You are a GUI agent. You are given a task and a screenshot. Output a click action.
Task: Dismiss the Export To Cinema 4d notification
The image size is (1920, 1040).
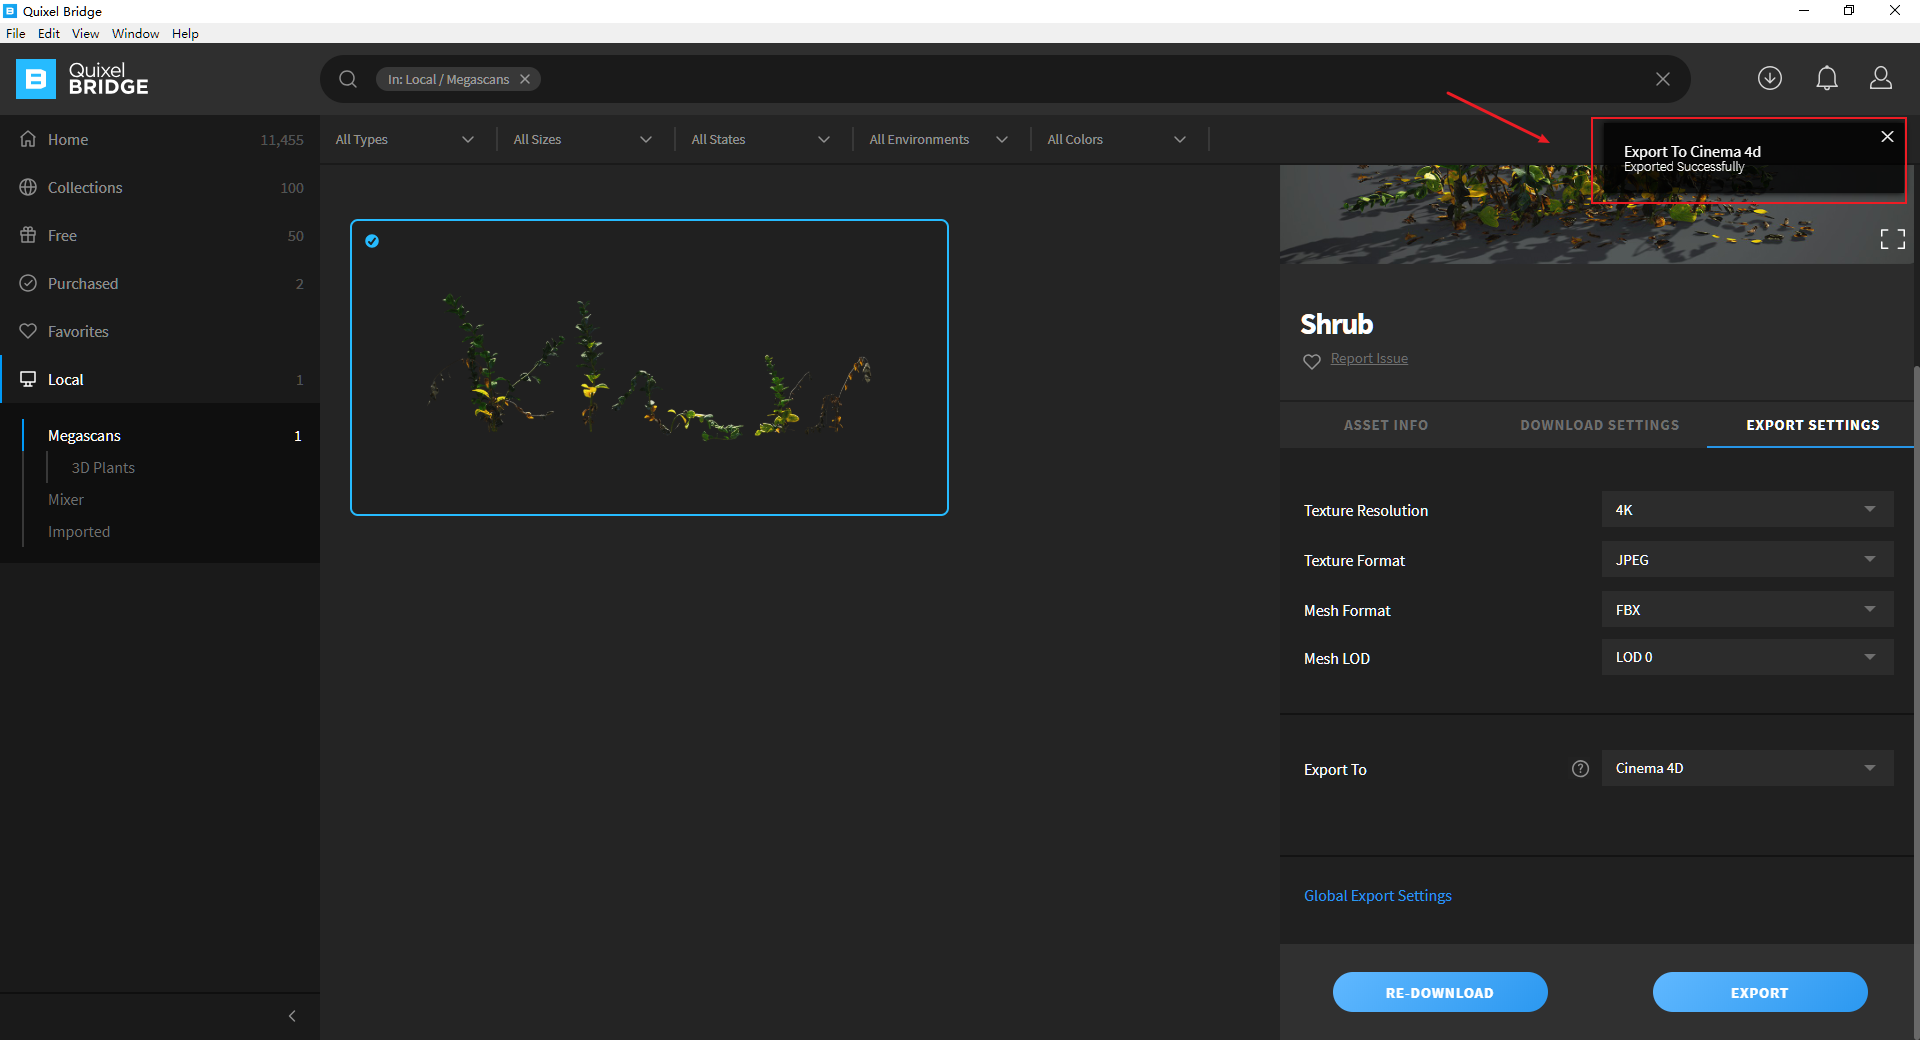coord(1887,136)
